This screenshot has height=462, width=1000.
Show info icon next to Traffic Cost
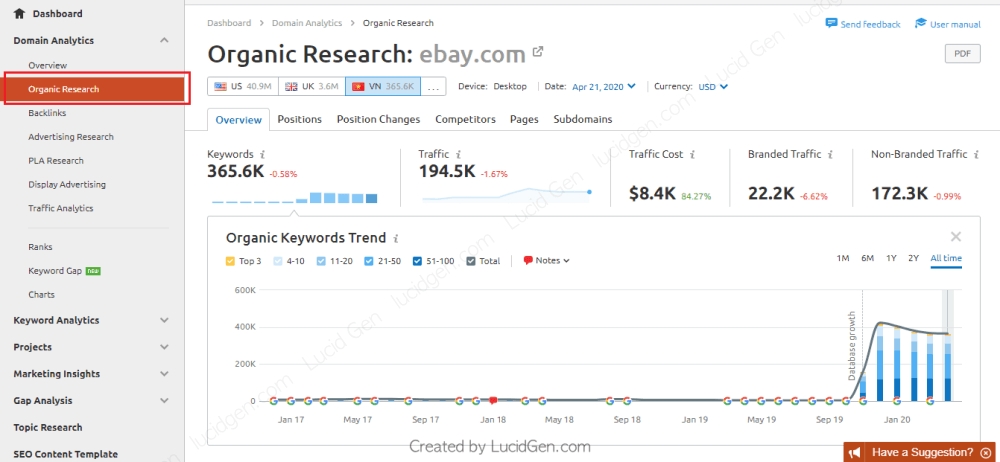[693, 154]
